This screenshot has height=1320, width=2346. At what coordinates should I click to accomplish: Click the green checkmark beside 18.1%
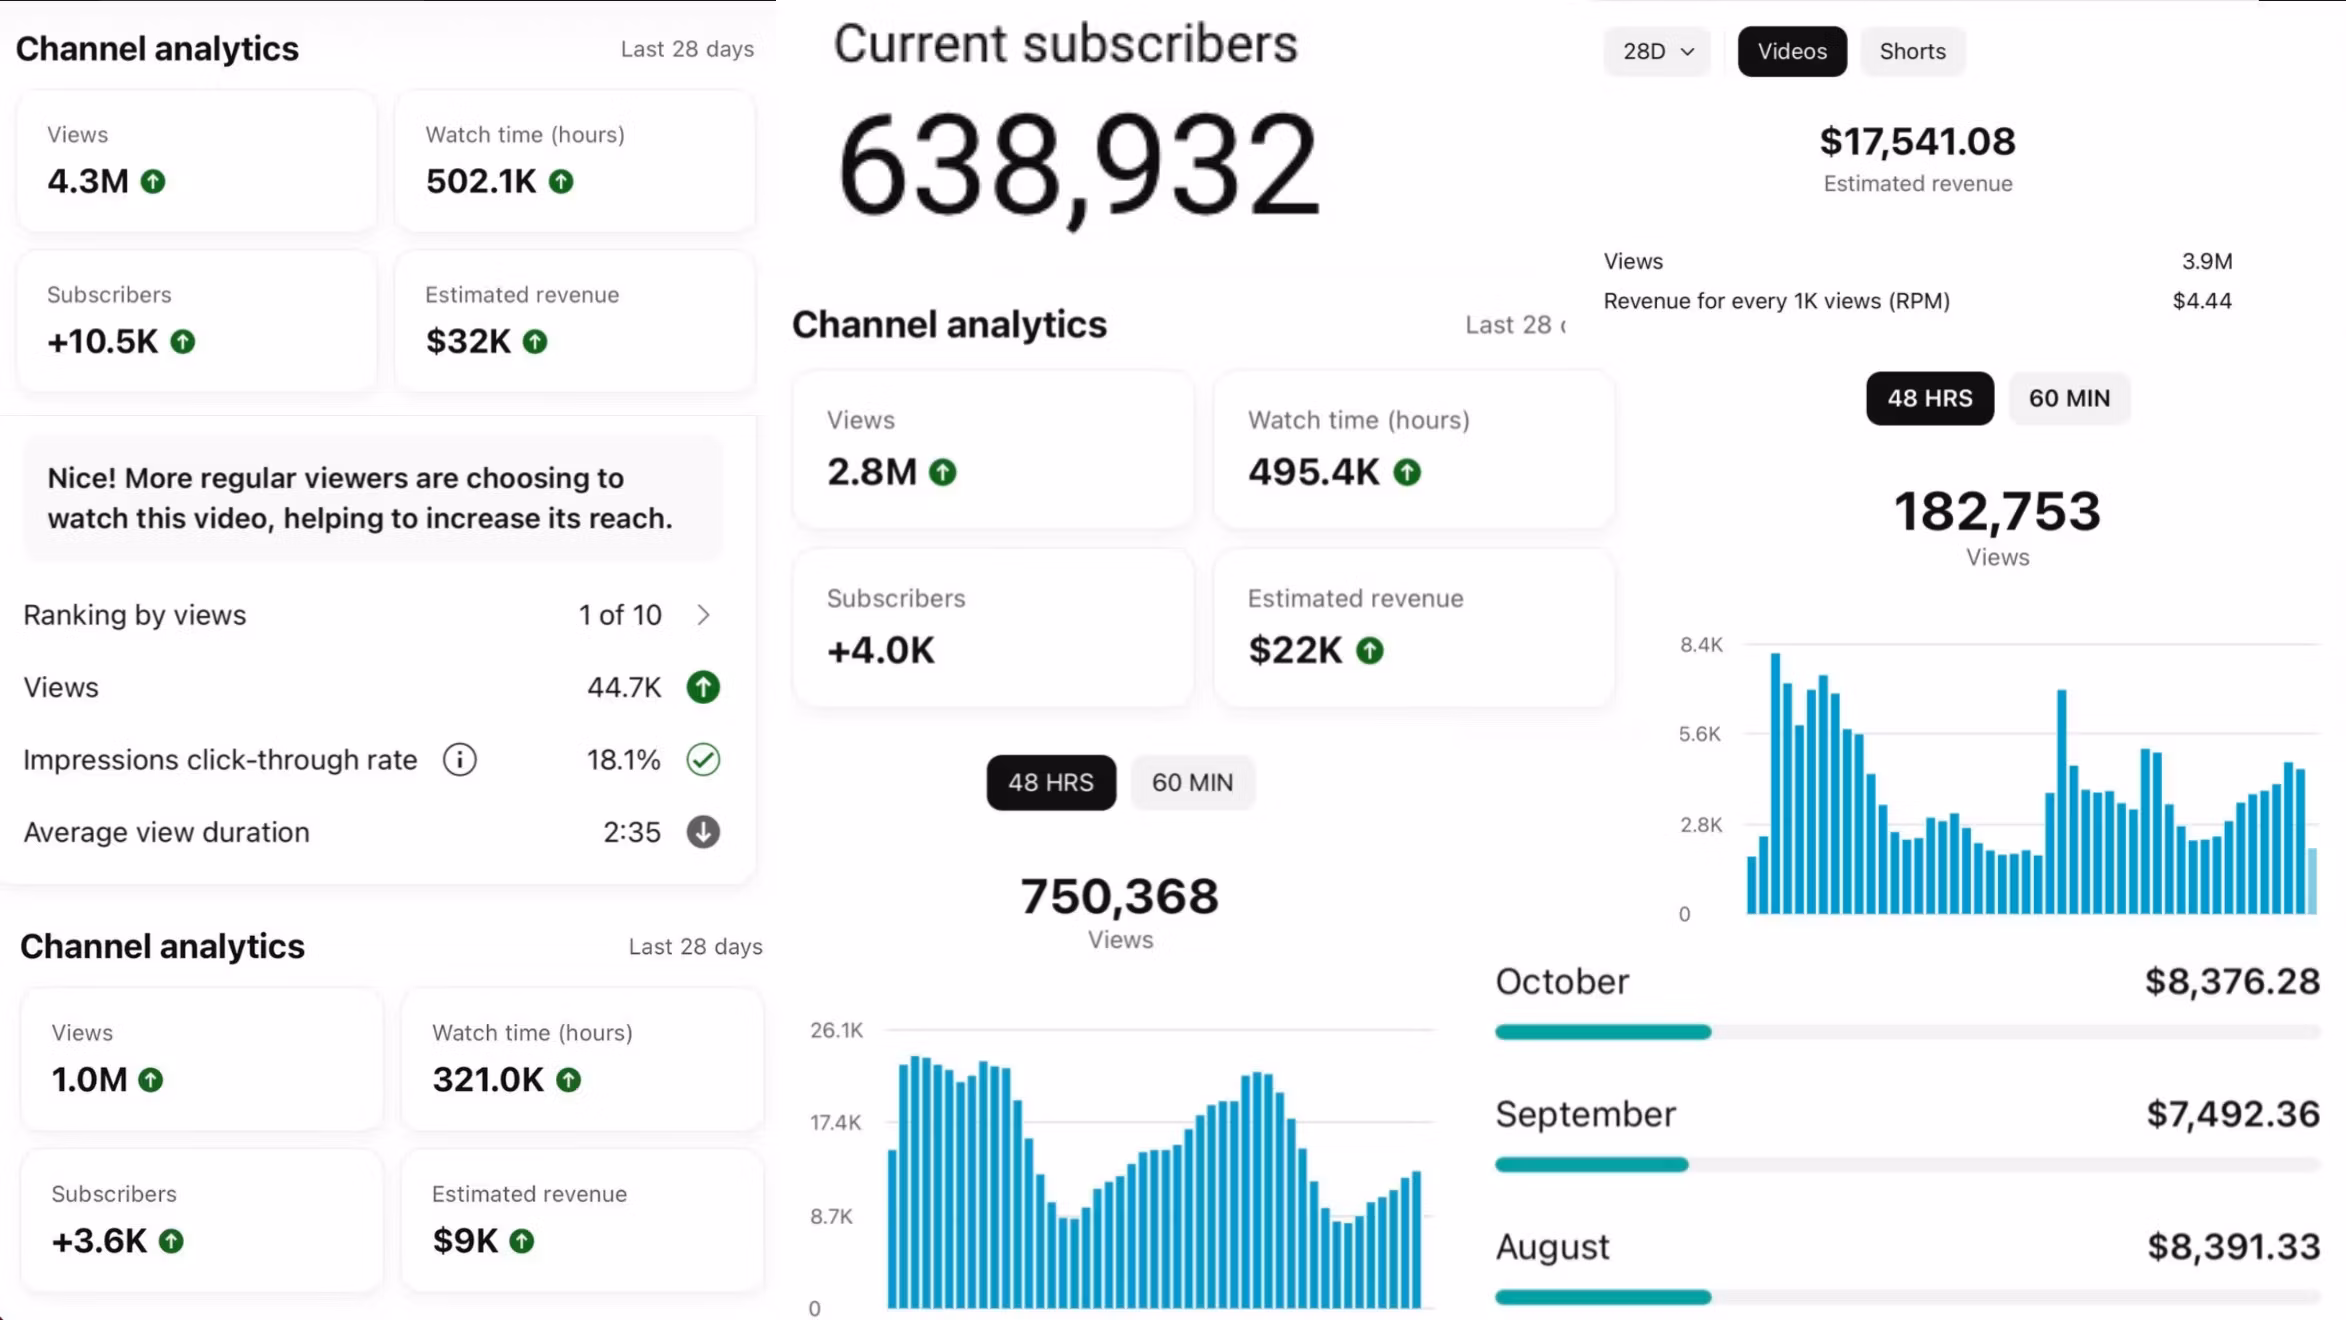point(703,760)
